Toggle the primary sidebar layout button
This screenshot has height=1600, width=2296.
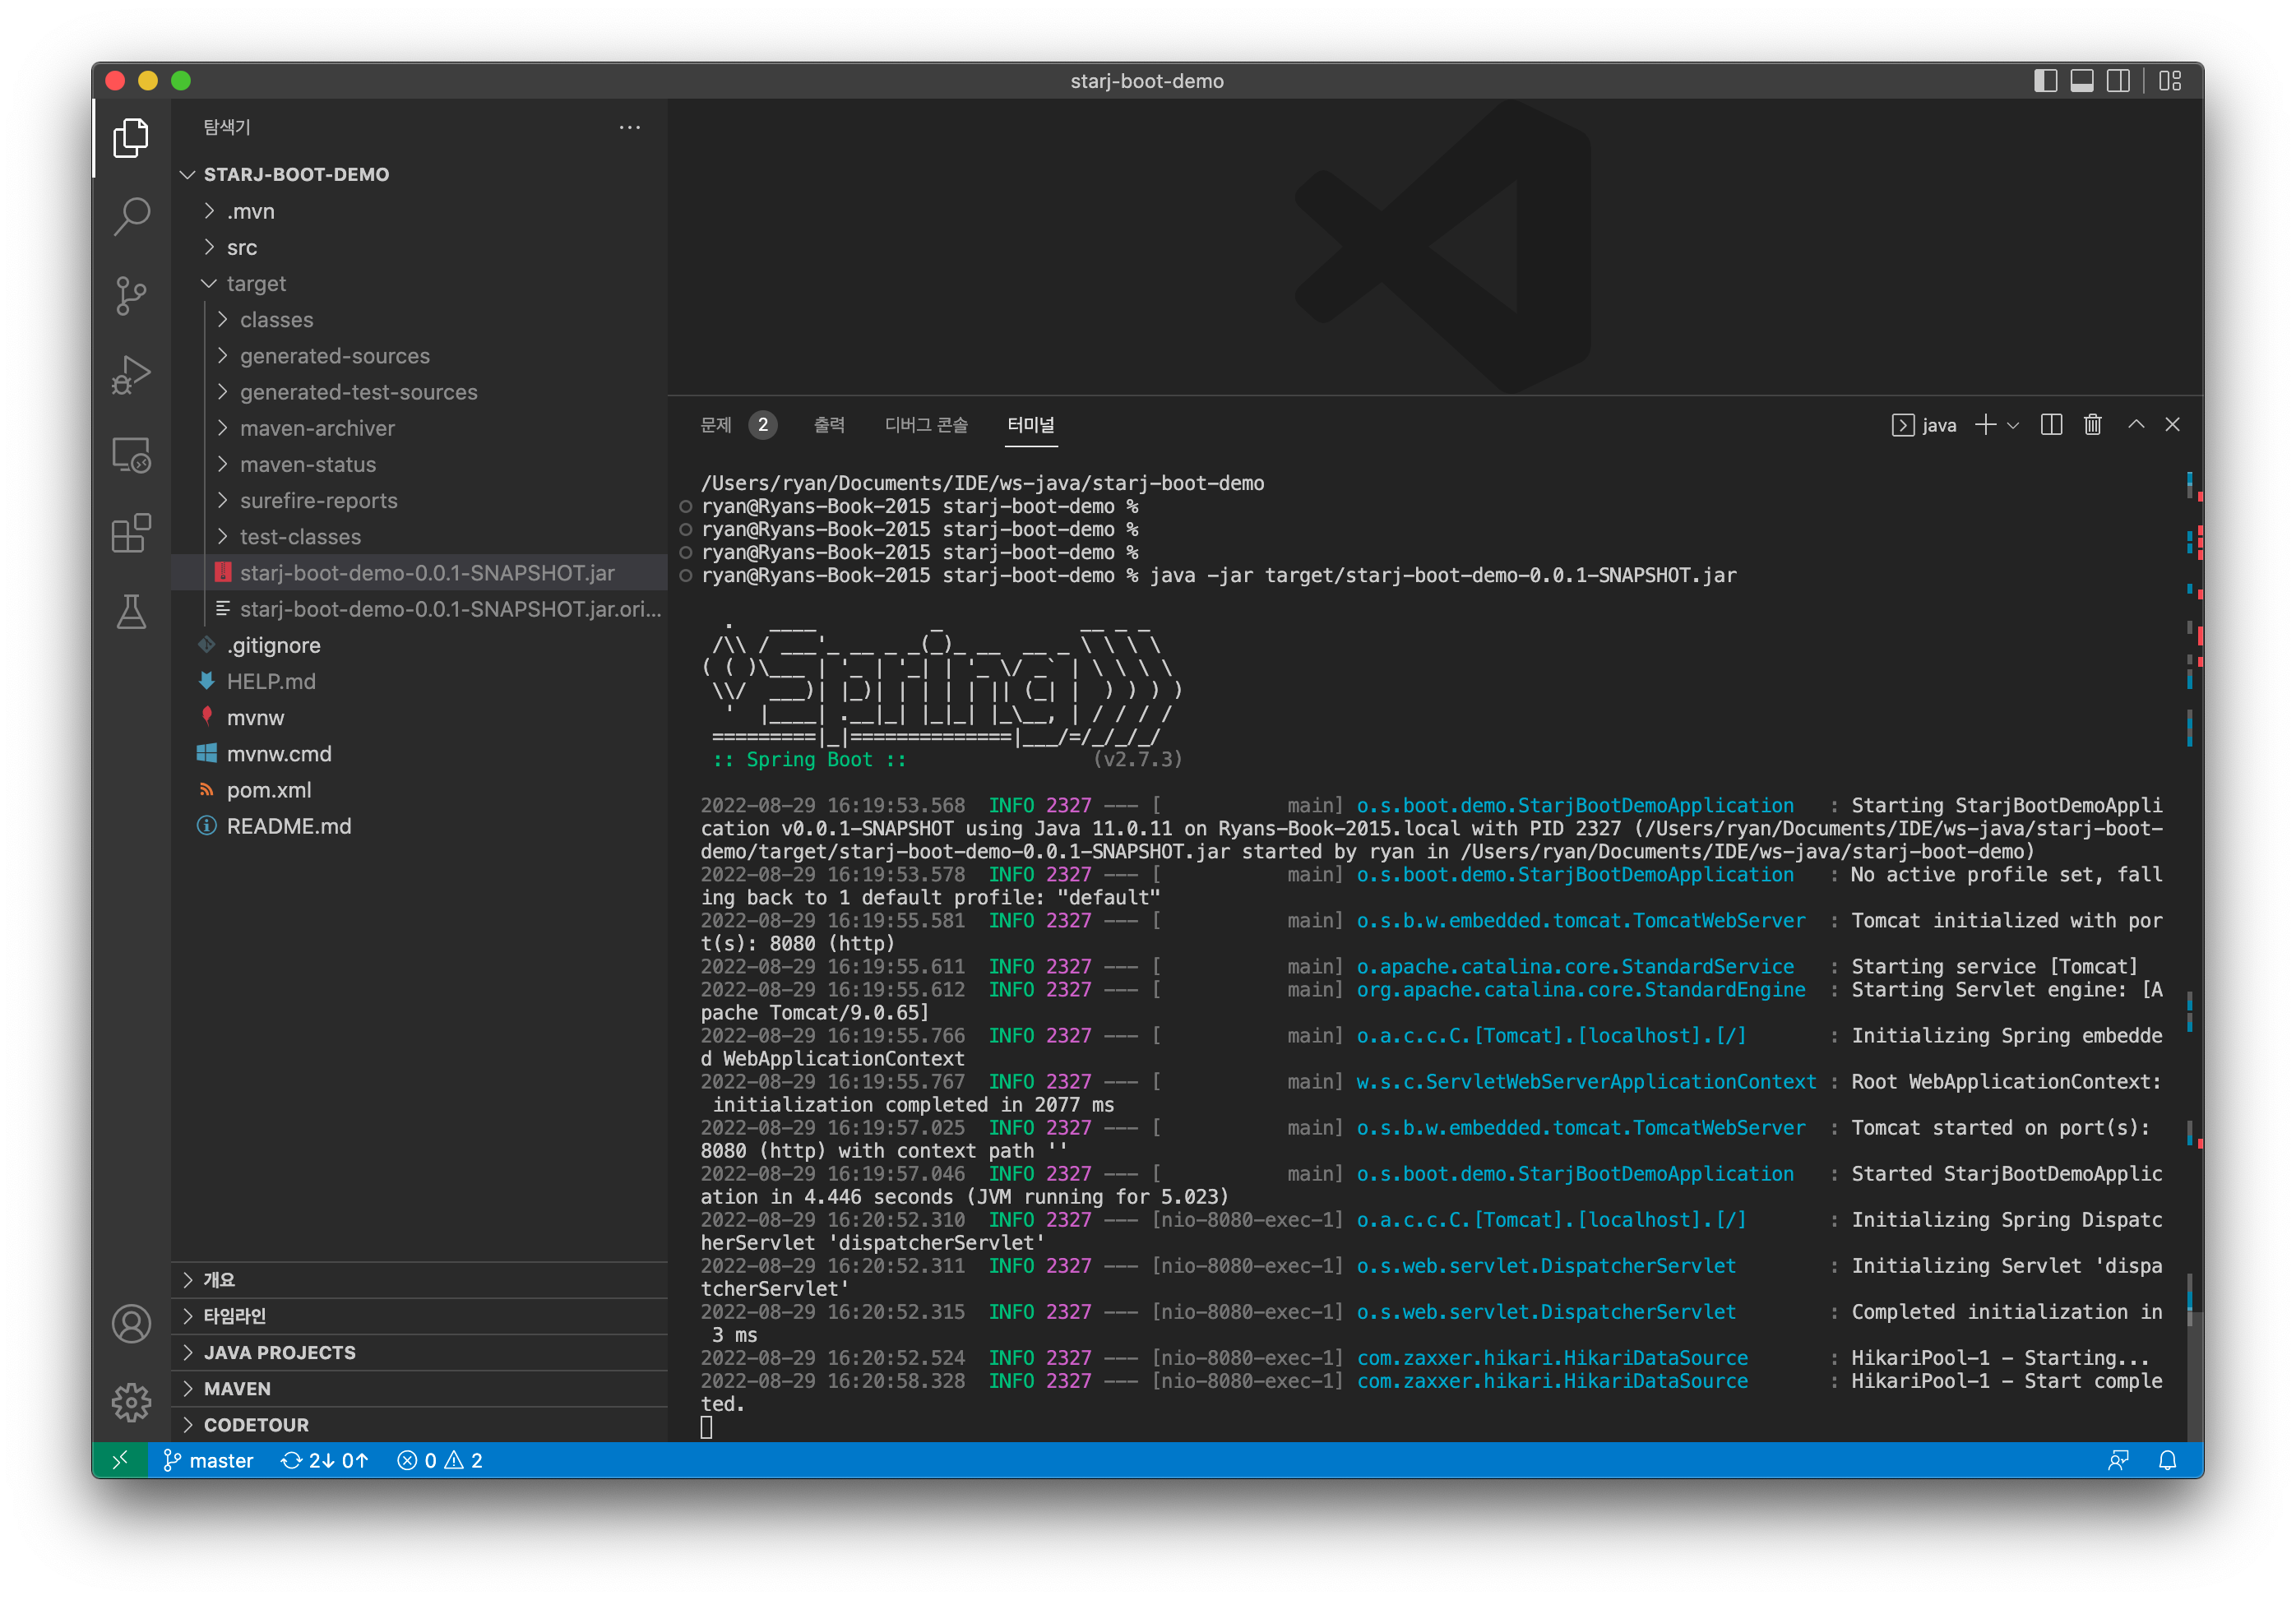click(x=2045, y=81)
